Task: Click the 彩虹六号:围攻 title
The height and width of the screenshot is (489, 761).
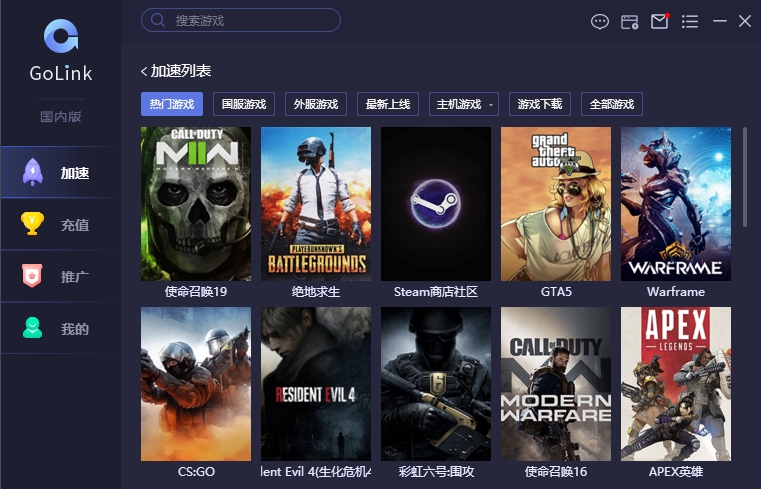Action: coord(436,472)
